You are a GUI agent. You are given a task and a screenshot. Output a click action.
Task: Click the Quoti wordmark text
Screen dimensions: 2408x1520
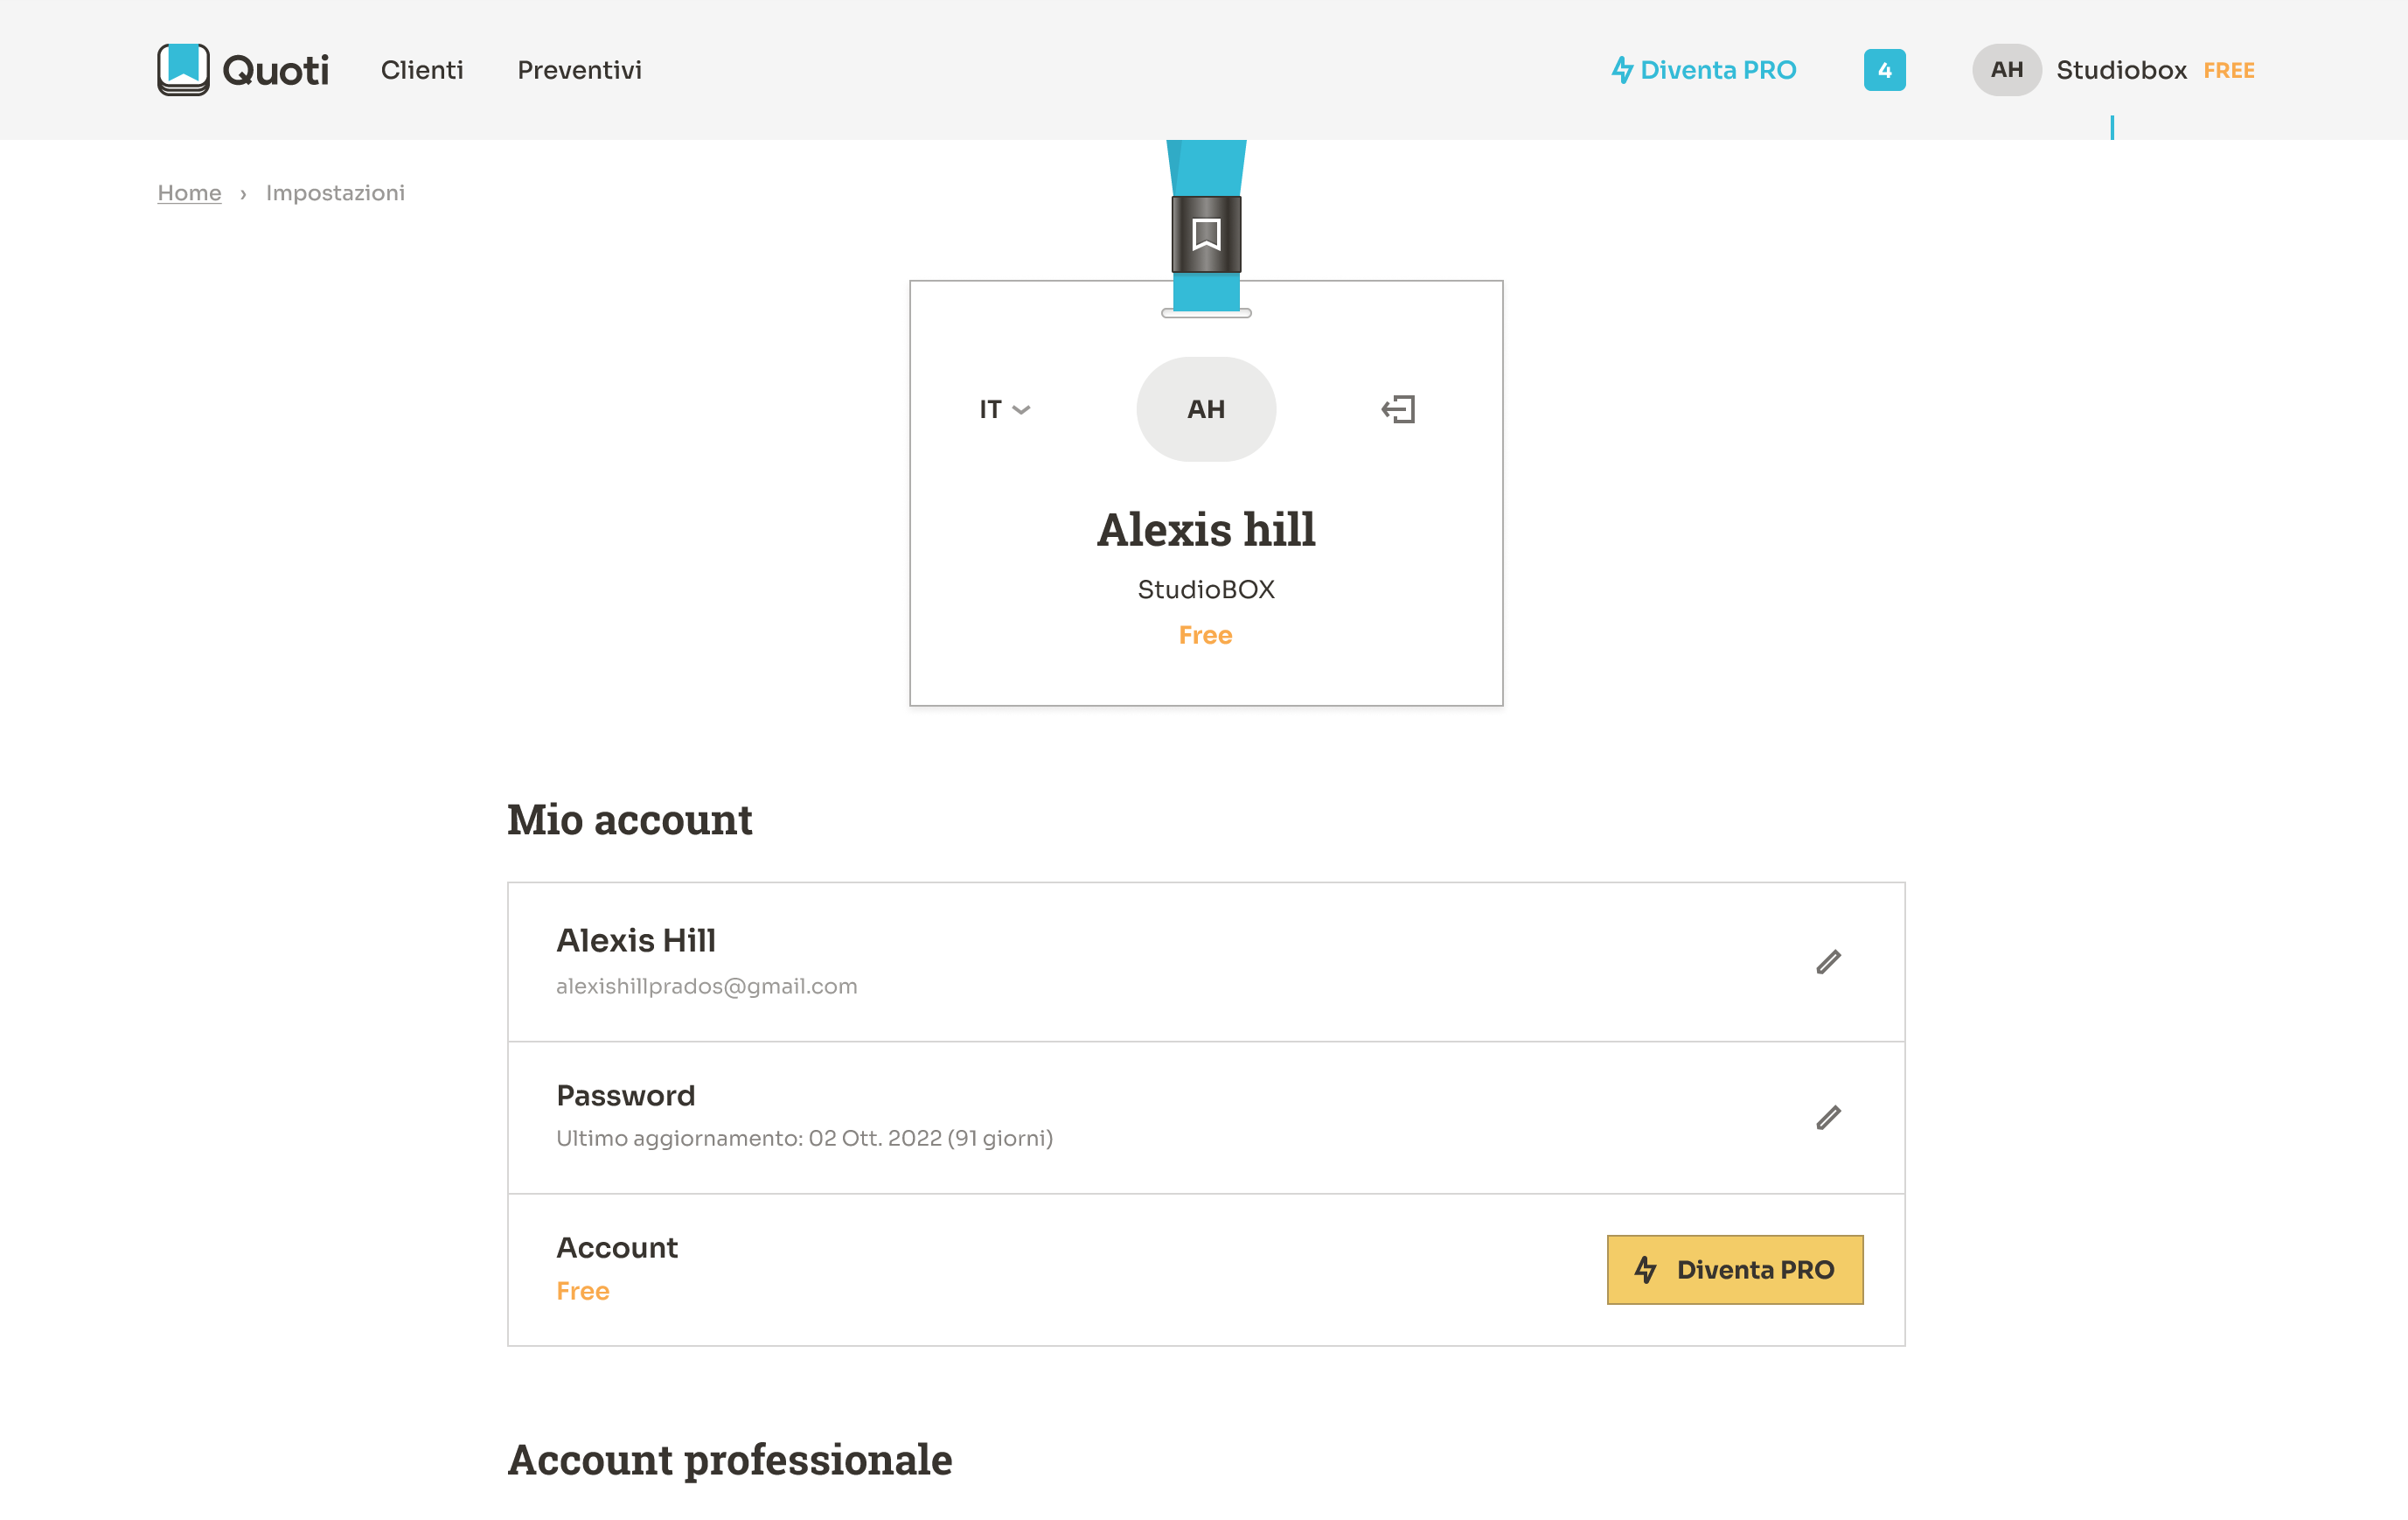coord(275,70)
